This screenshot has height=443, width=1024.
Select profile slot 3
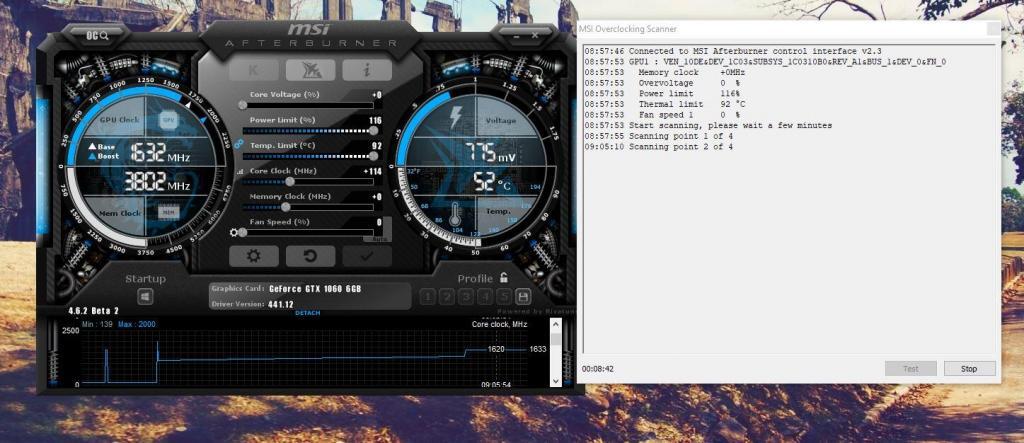465,297
